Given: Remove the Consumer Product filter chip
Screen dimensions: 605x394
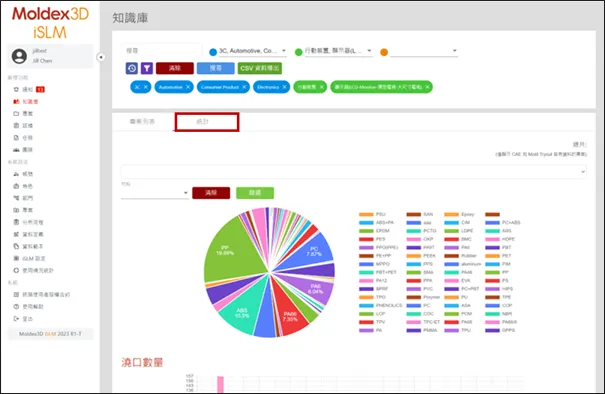Looking at the screenshot, I should click(244, 87).
